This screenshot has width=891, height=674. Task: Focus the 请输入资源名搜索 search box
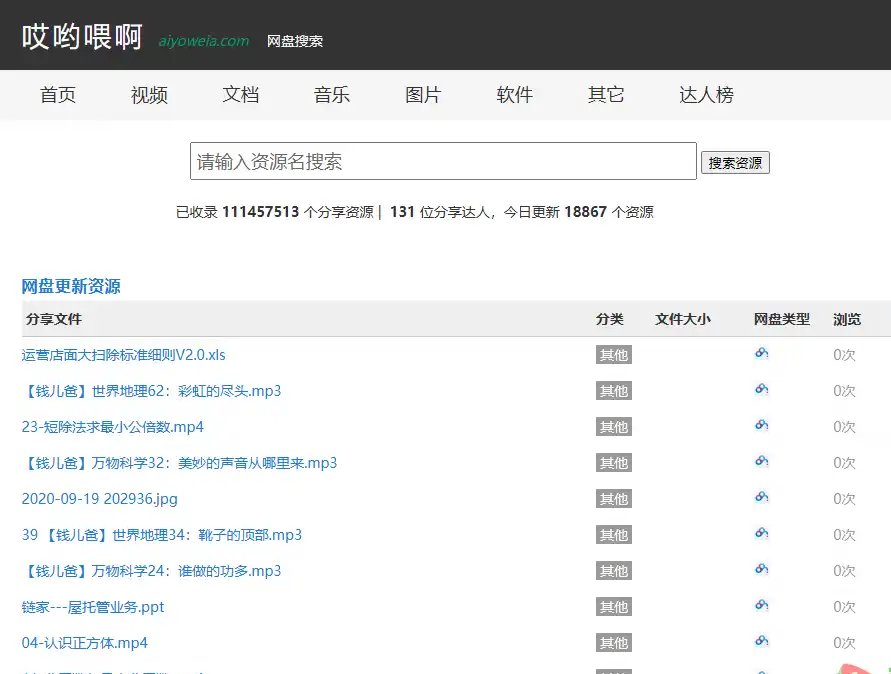(443, 161)
